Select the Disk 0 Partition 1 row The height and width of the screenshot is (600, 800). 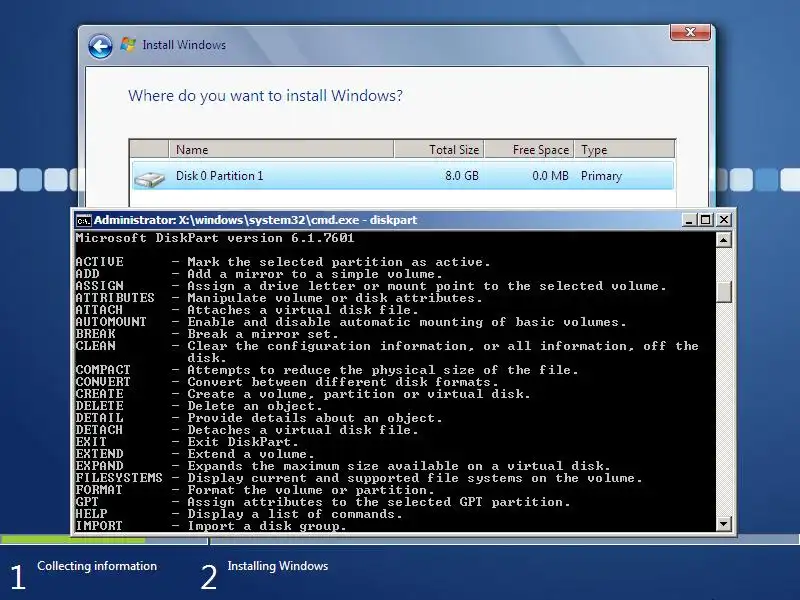pyautogui.click(x=403, y=176)
